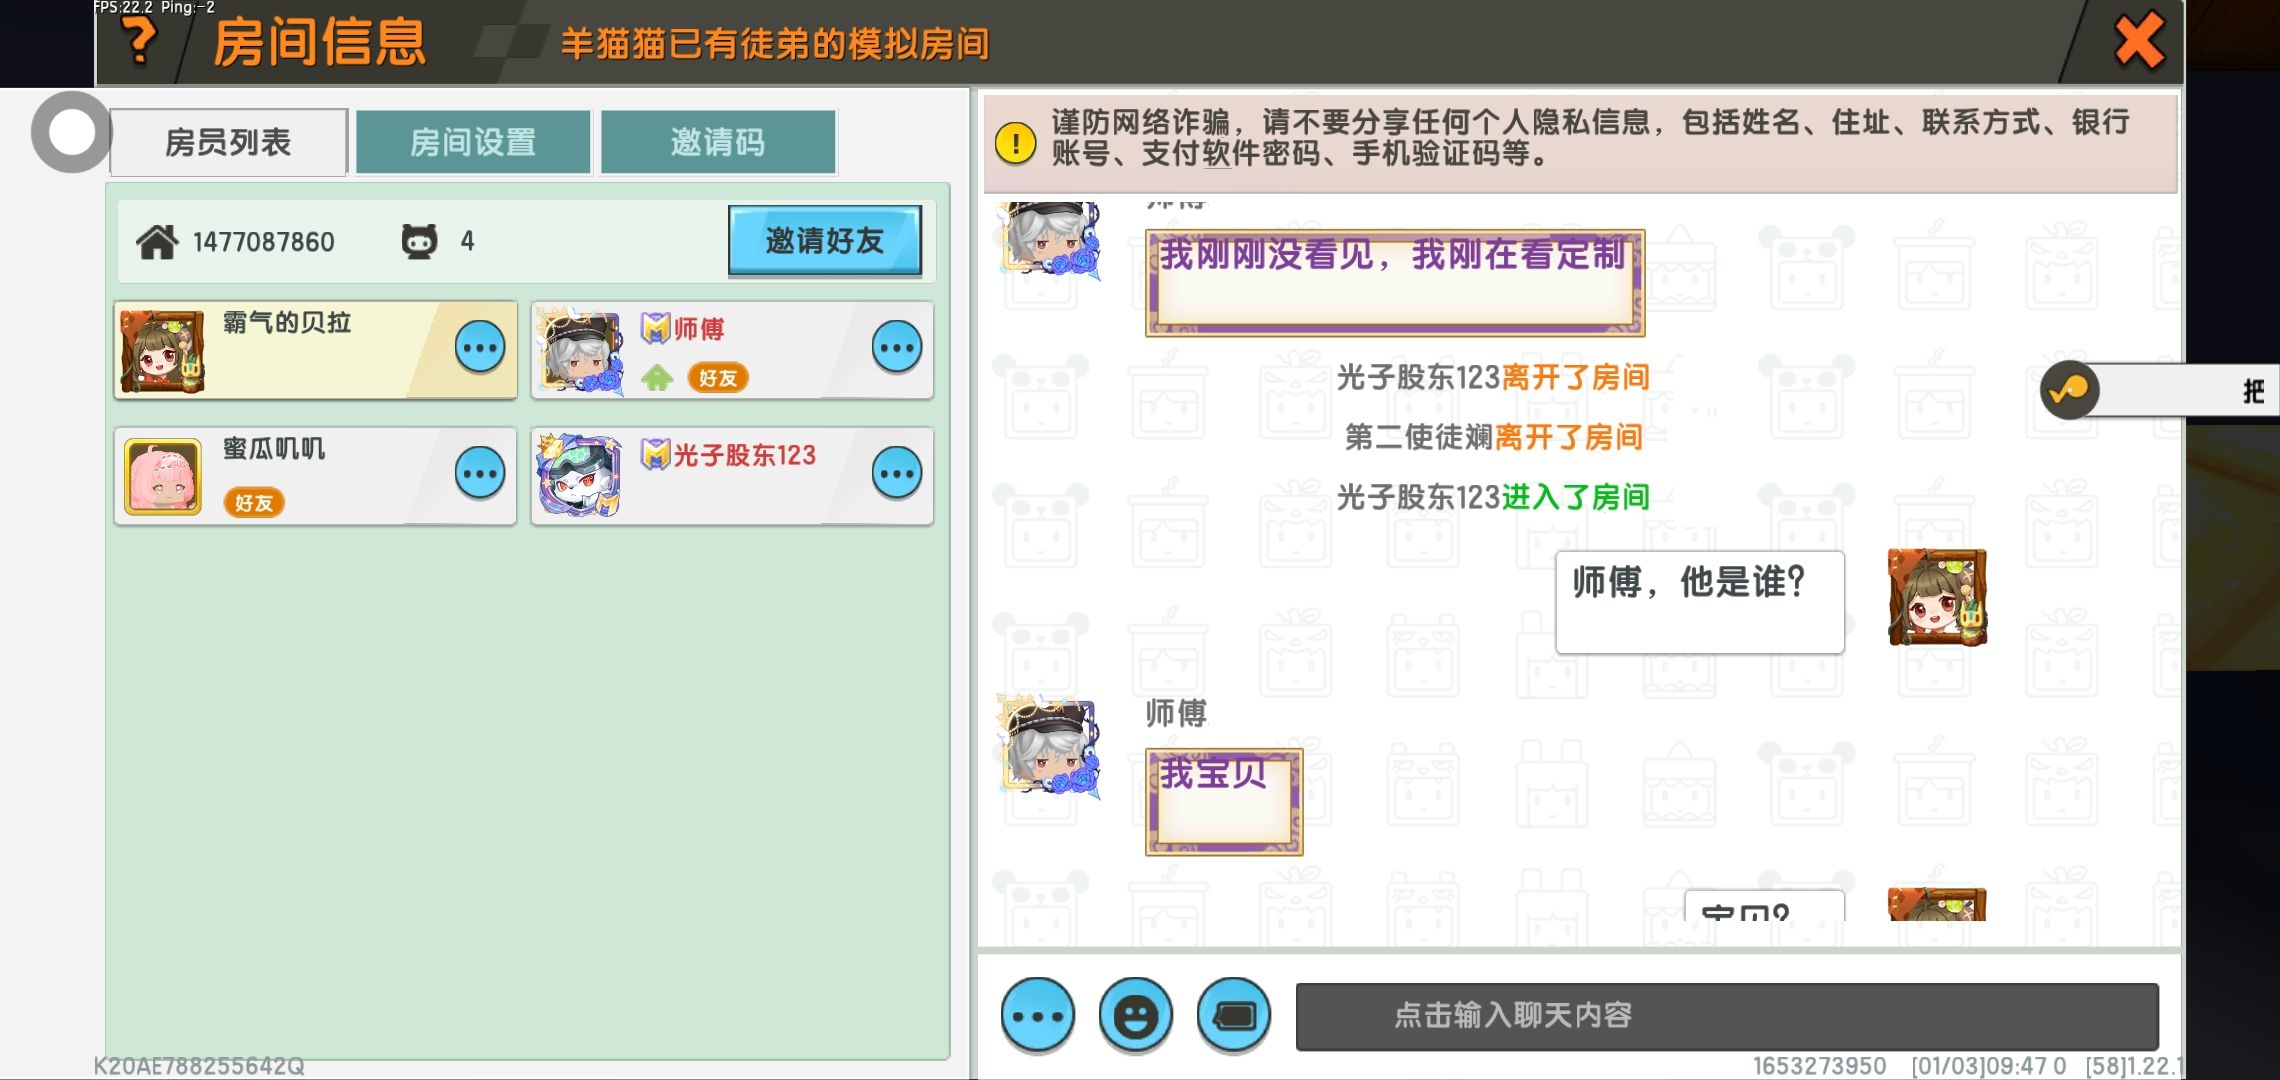Open the emoji picker in chat bar
This screenshot has width=2280, height=1080.
tap(1135, 1016)
